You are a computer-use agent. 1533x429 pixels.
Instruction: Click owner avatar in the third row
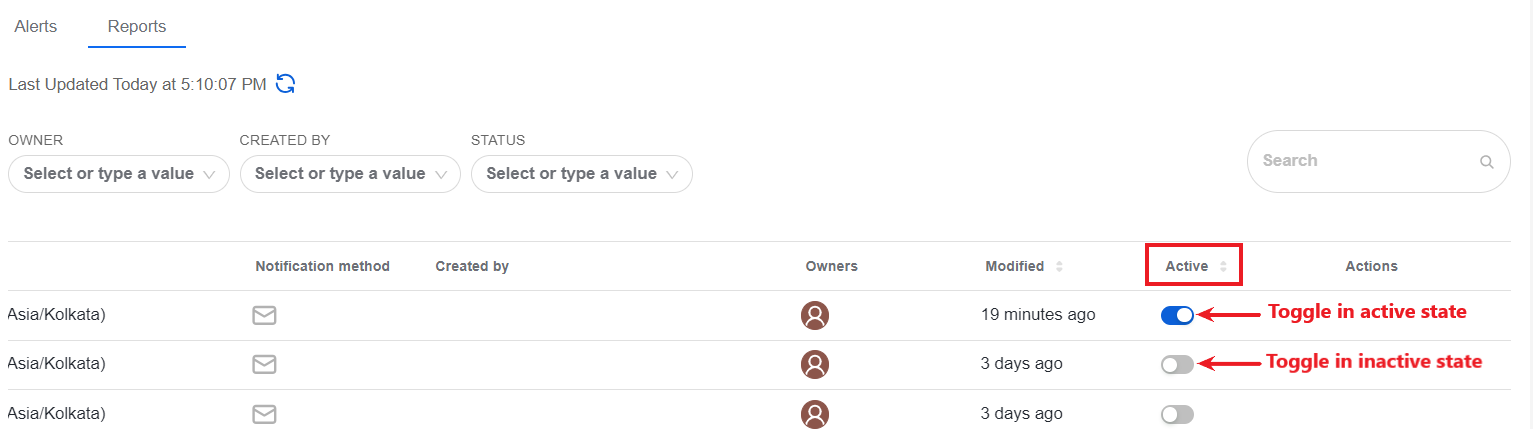pyautogui.click(x=815, y=414)
